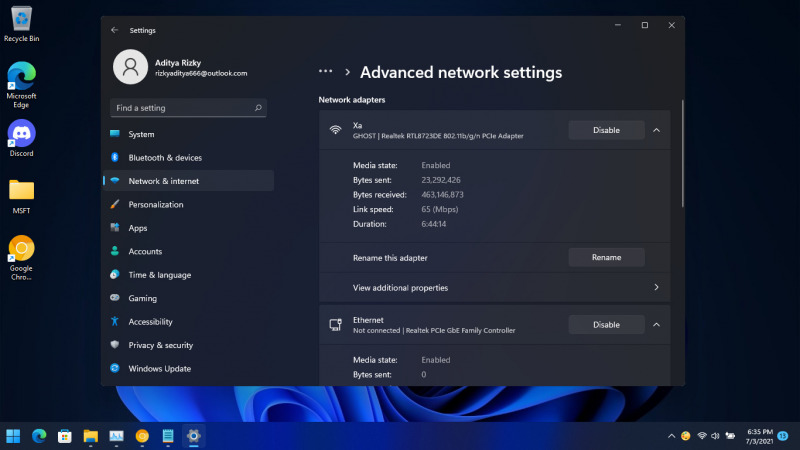Image resolution: width=800 pixels, height=450 pixels.
Task: Click the account email address
Action: pos(201,73)
